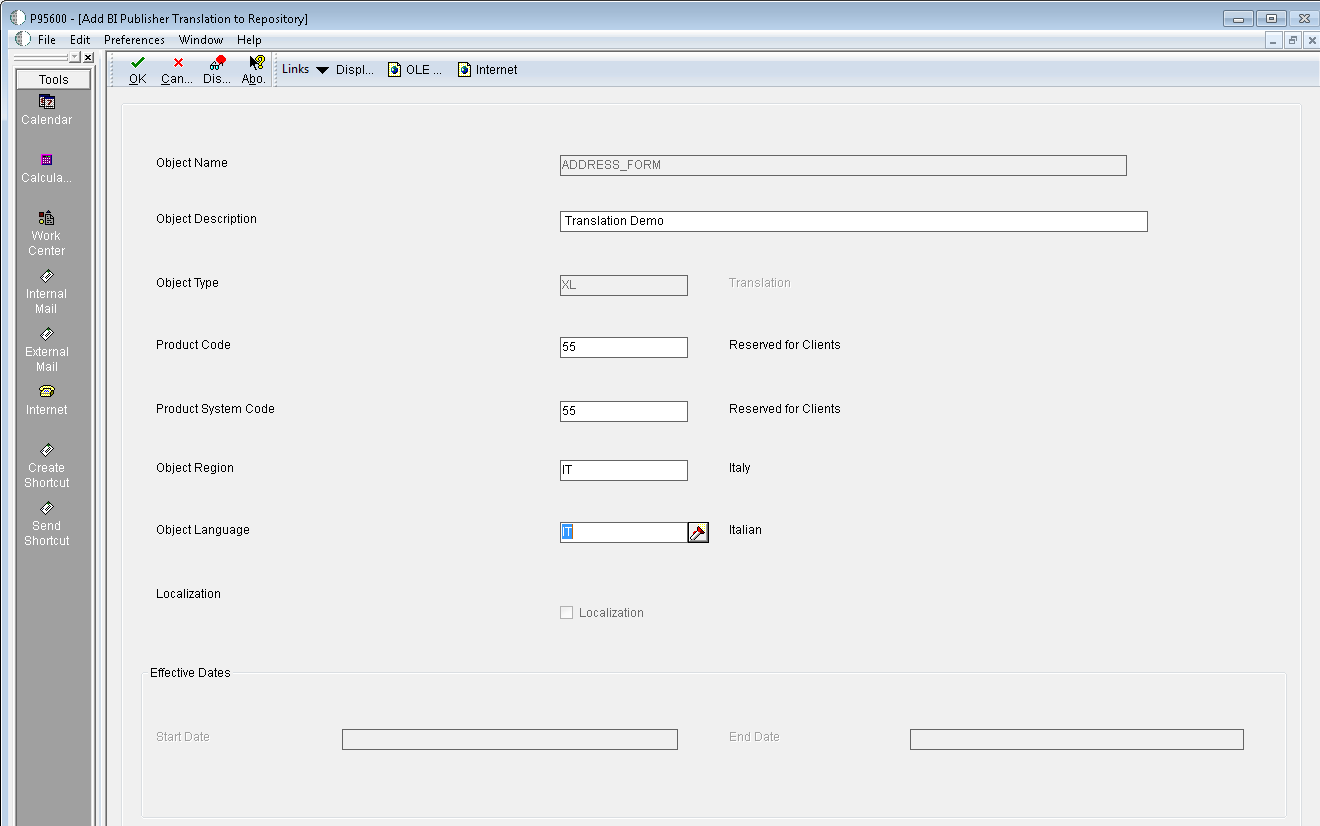Click the Object Region label

(195, 468)
